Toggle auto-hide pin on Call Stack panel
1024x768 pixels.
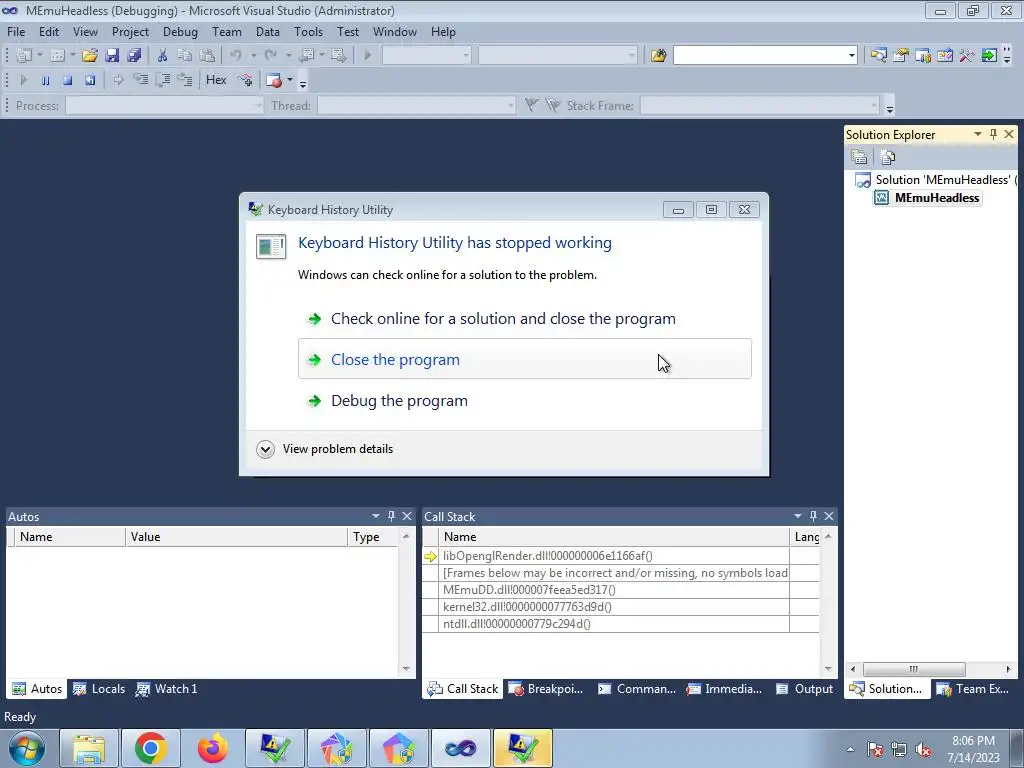[813, 516]
